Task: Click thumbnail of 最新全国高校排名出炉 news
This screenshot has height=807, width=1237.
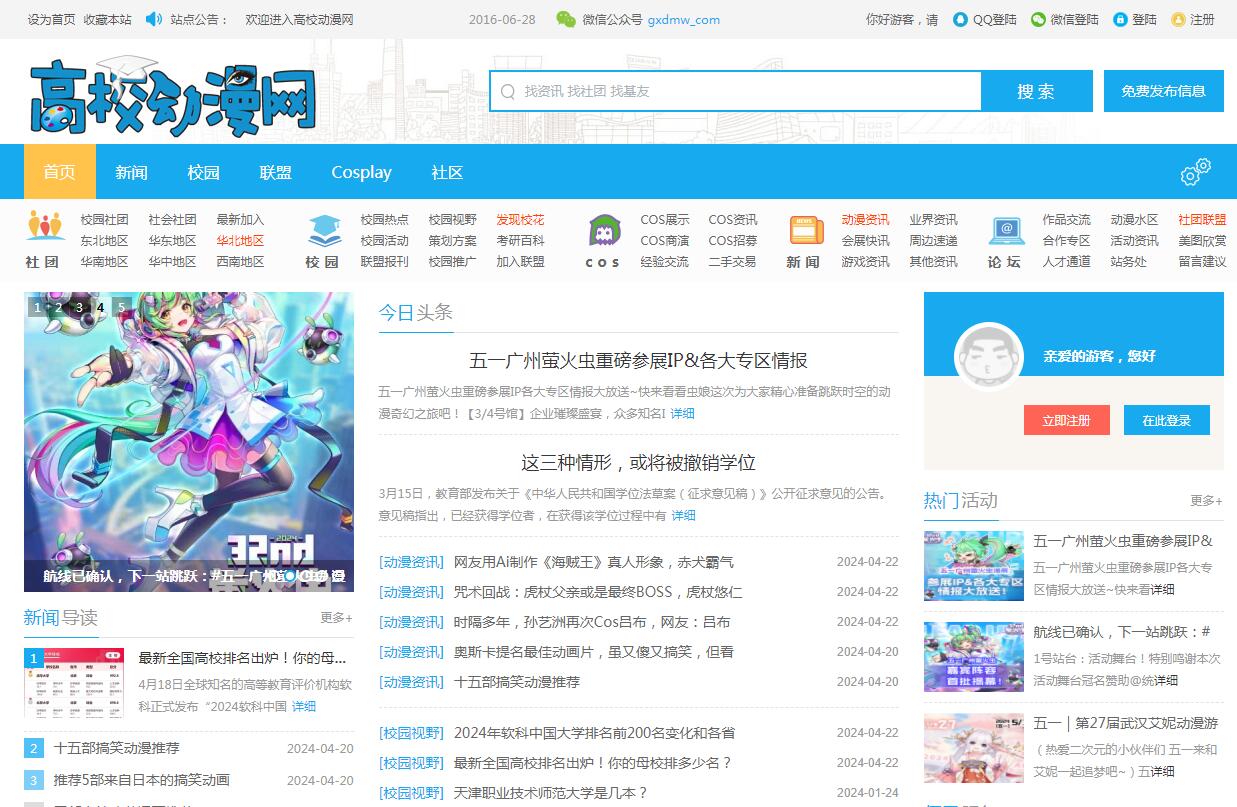Action: click(74, 682)
